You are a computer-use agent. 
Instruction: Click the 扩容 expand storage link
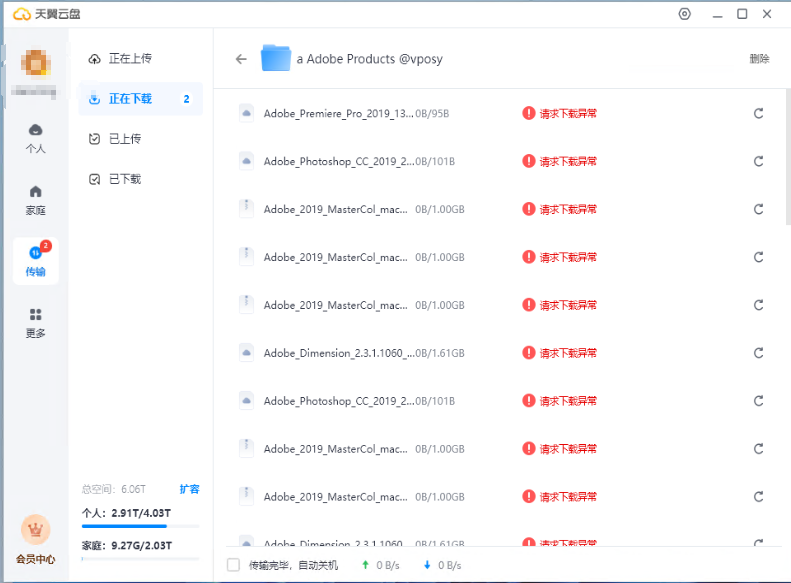(x=190, y=489)
